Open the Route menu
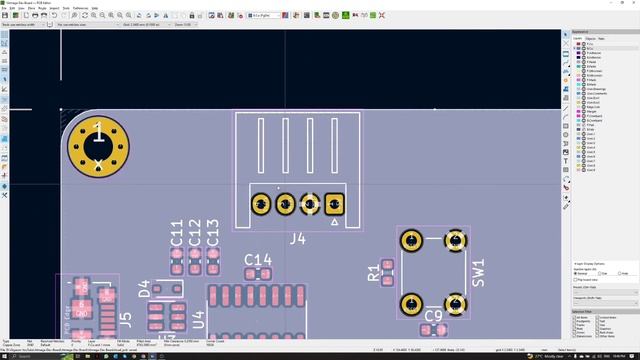This screenshot has width=640, height=360. [x=42, y=8]
